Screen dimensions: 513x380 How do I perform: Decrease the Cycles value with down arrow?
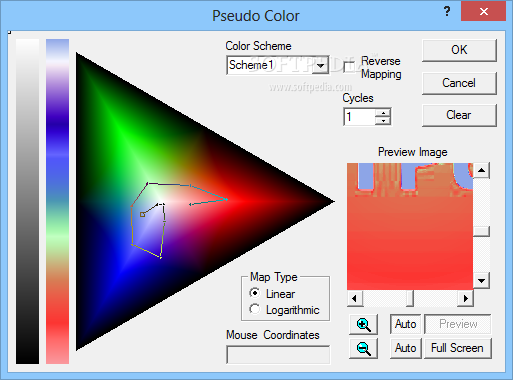pyautogui.click(x=383, y=121)
